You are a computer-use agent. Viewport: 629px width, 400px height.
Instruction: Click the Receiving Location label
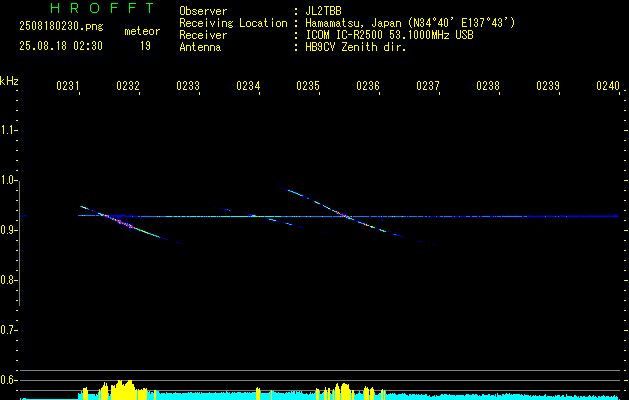233,23
